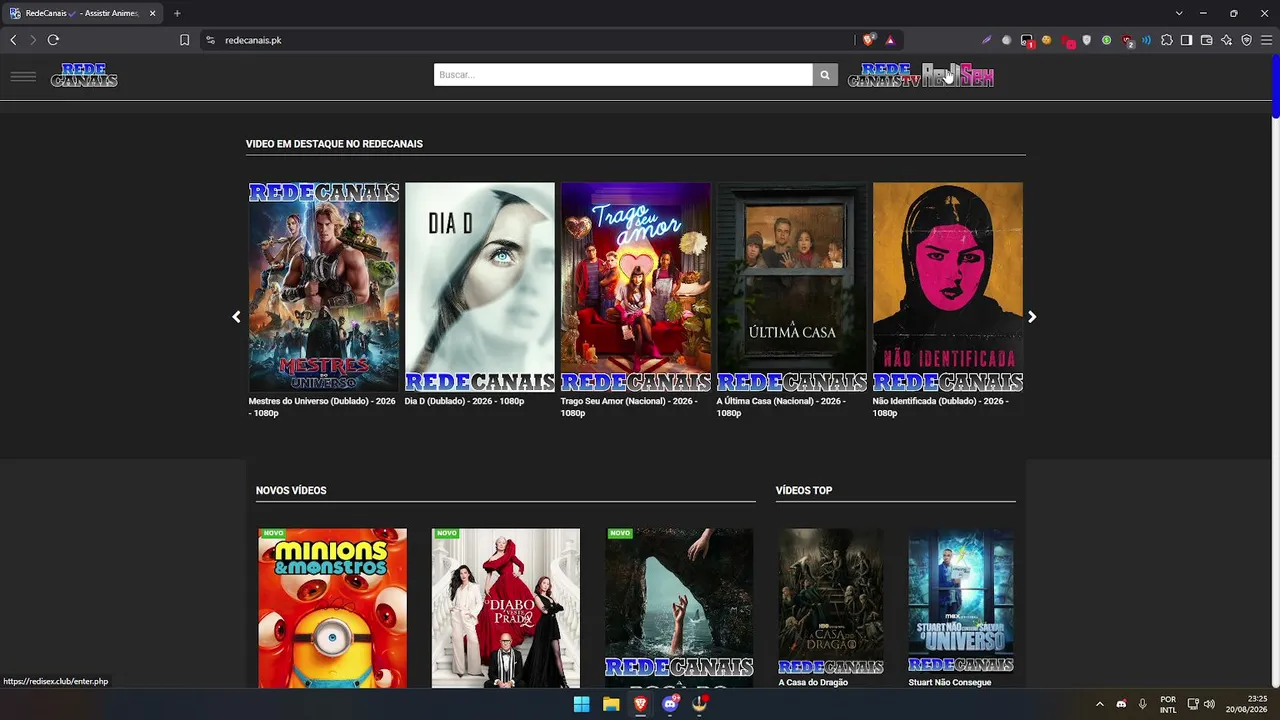Open Não Identificada poster
The image size is (1280, 720).
[x=948, y=287]
